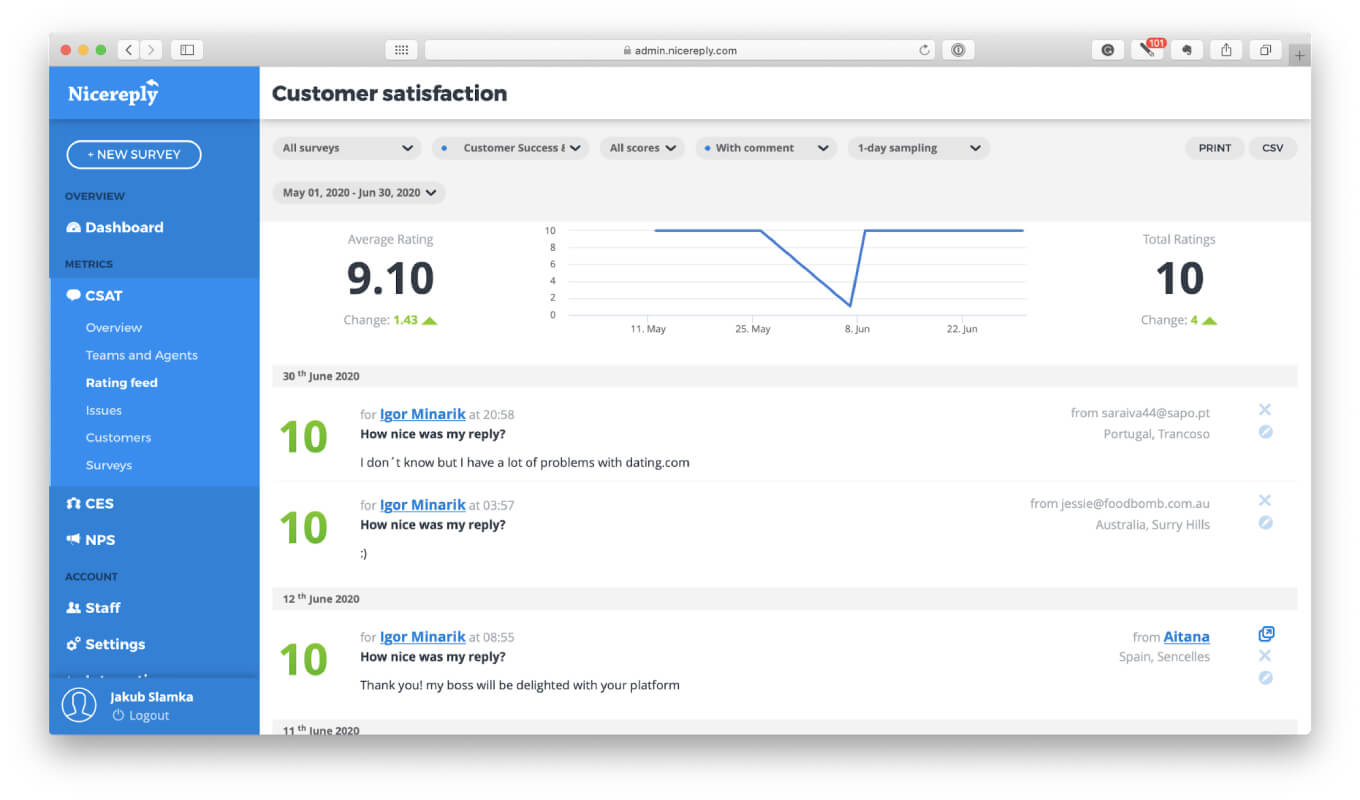1360x800 pixels.
Task: Reload the admin.nicereply.com page
Action: [x=925, y=50]
